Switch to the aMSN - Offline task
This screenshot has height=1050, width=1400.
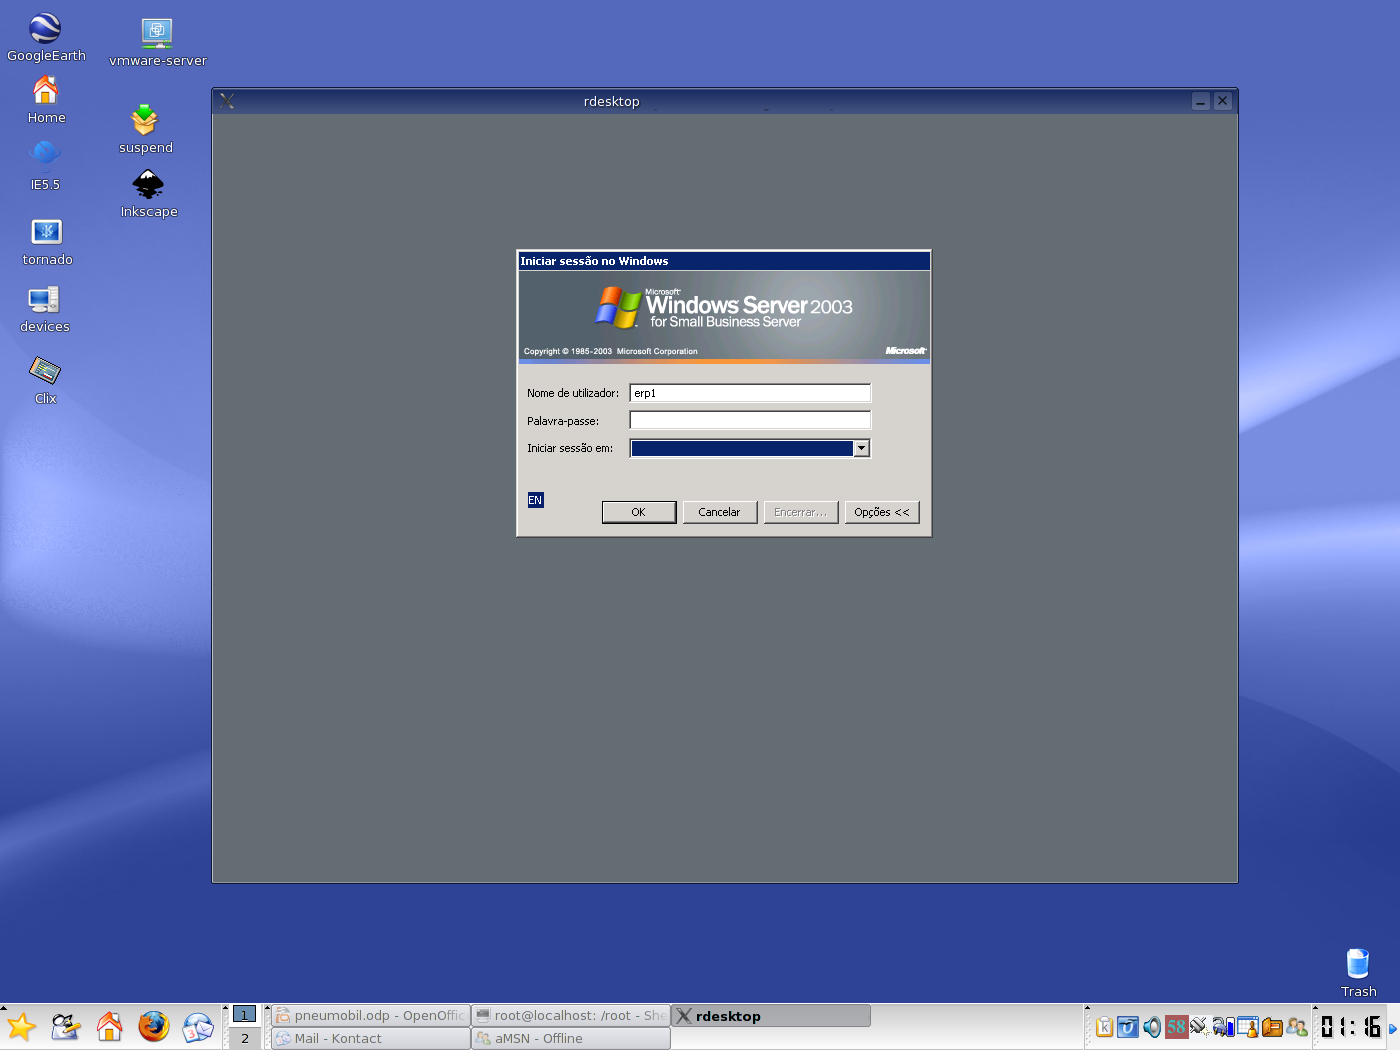(x=570, y=1038)
